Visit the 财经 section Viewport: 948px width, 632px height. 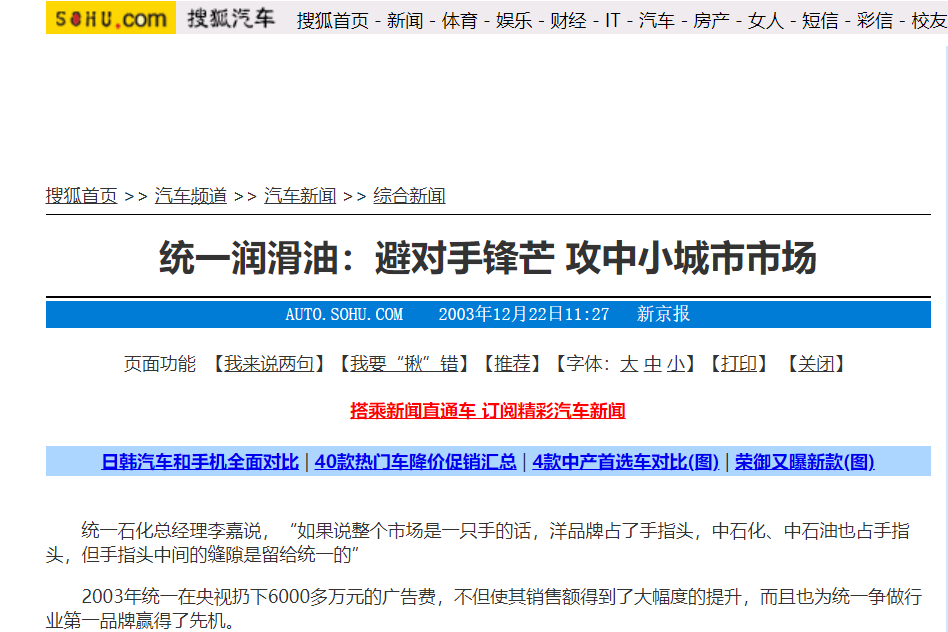point(568,21)
